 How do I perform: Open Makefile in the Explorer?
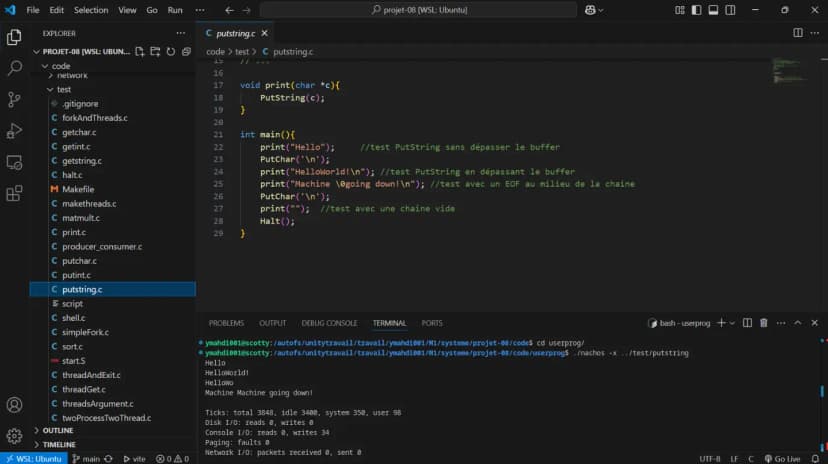(x=78, y=190)
